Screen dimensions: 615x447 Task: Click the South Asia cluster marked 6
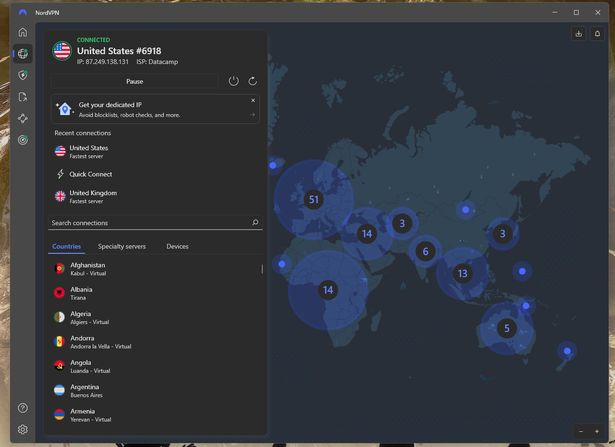point(426,251)
